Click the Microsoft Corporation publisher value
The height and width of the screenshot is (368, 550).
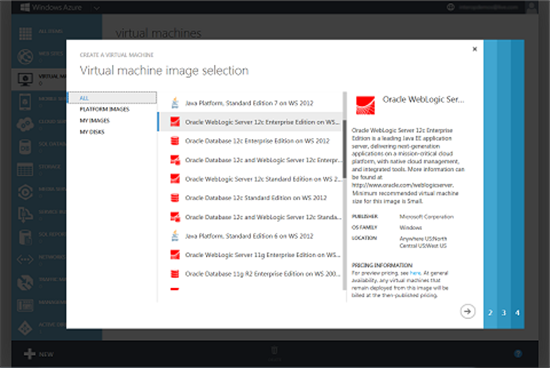[427, 217]
